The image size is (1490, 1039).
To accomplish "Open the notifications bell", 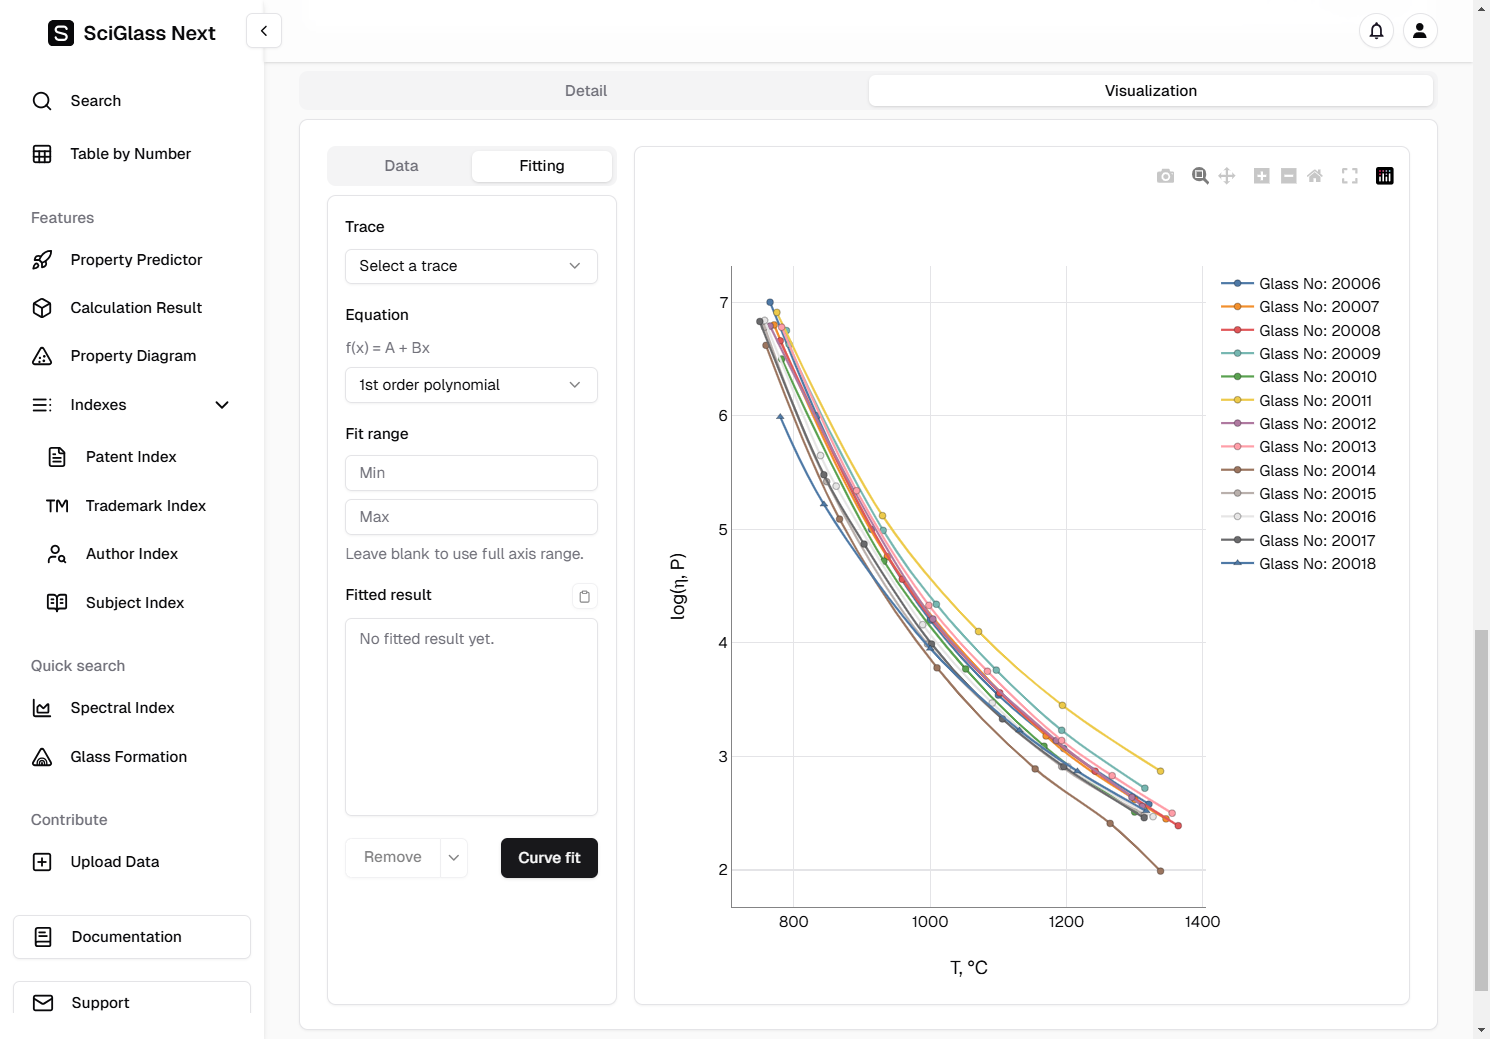I will click(1376, 31).
